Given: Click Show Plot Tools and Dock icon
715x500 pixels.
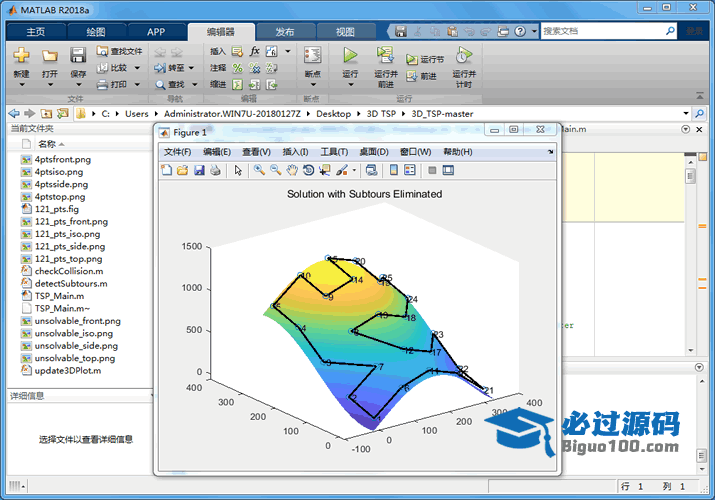Looking at the screenshot, I should [448, 170].
